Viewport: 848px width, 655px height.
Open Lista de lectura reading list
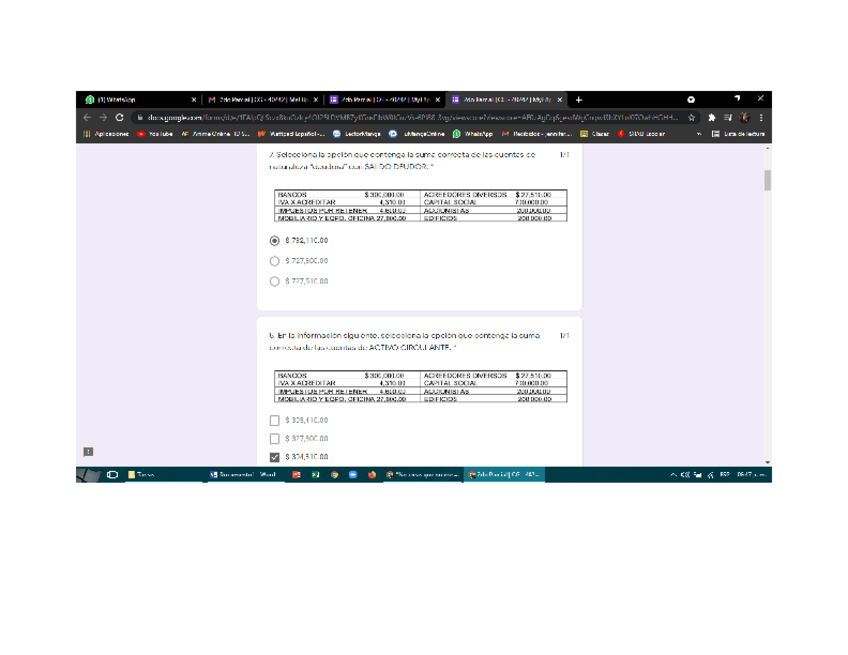click(738, 134)
